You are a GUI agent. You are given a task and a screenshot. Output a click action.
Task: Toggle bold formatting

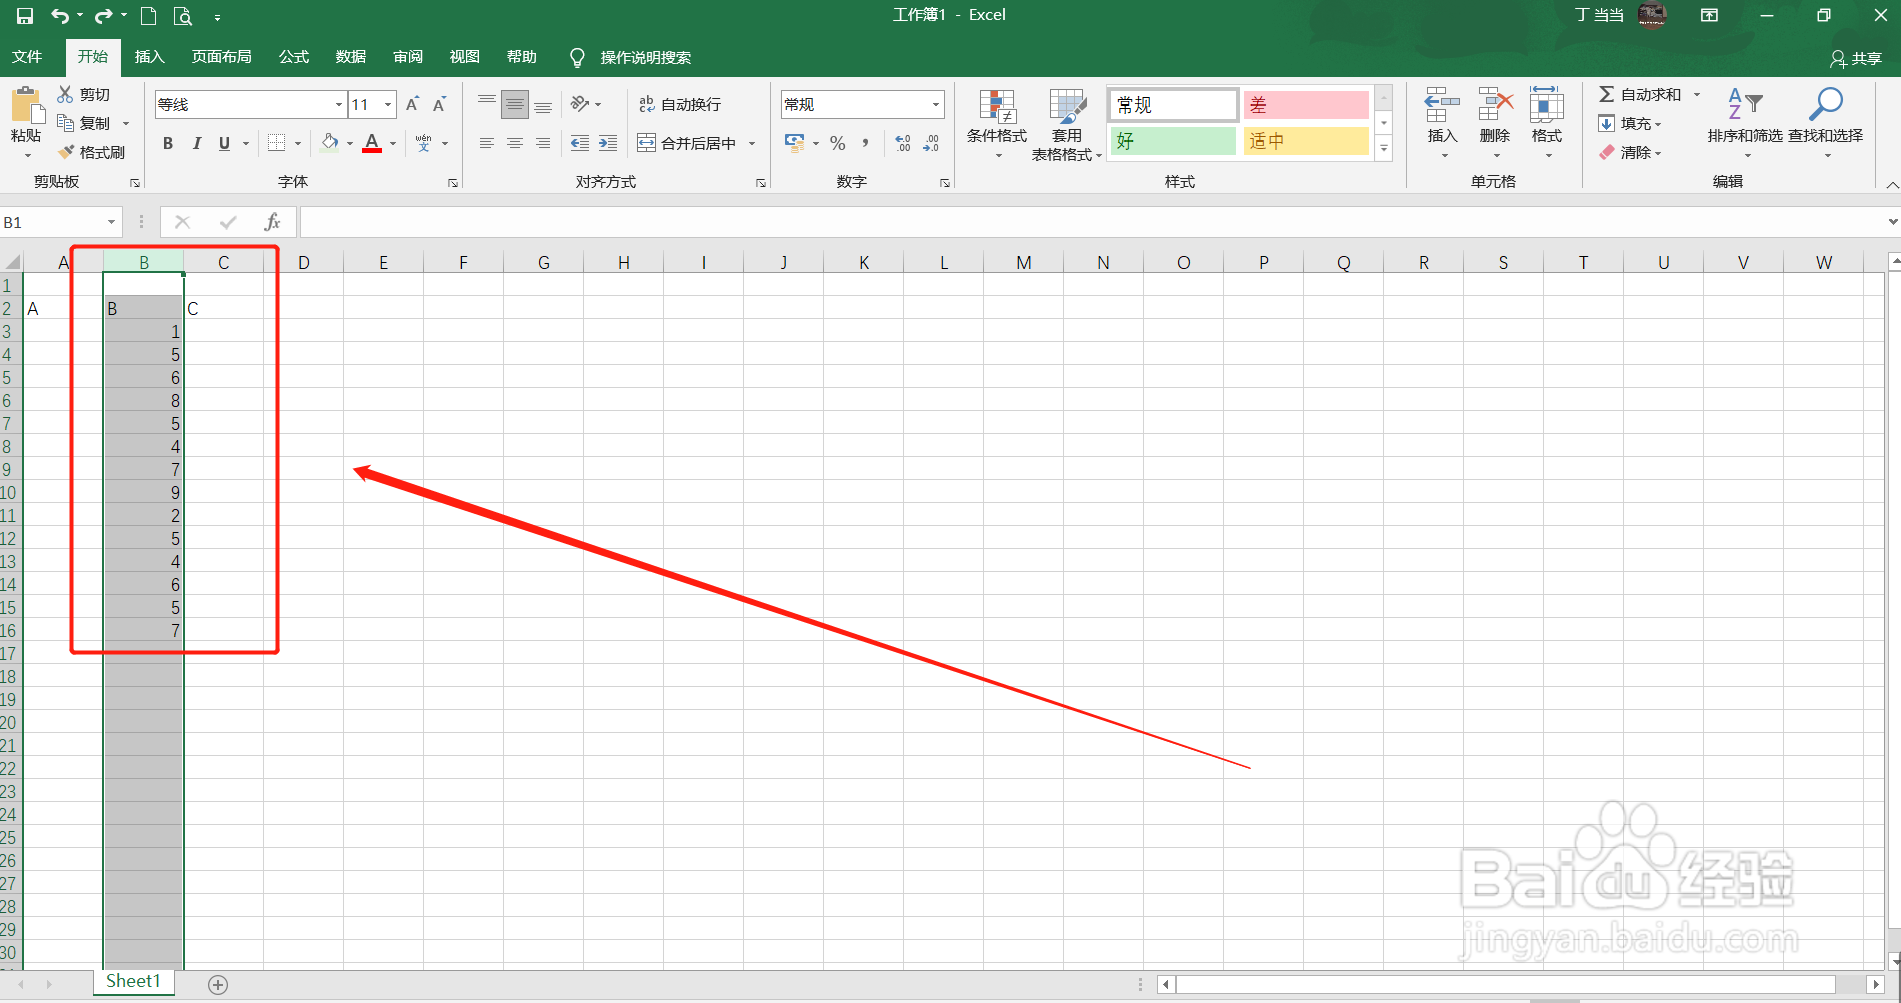click(x=168, y=143)
